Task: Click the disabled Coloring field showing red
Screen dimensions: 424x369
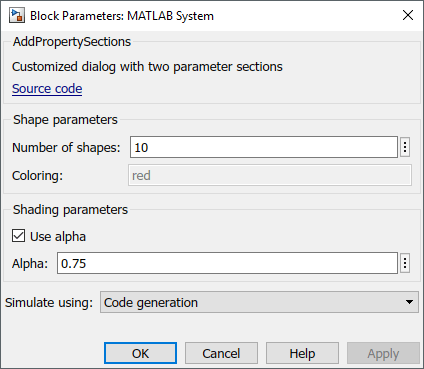Action: coord(270,175)
